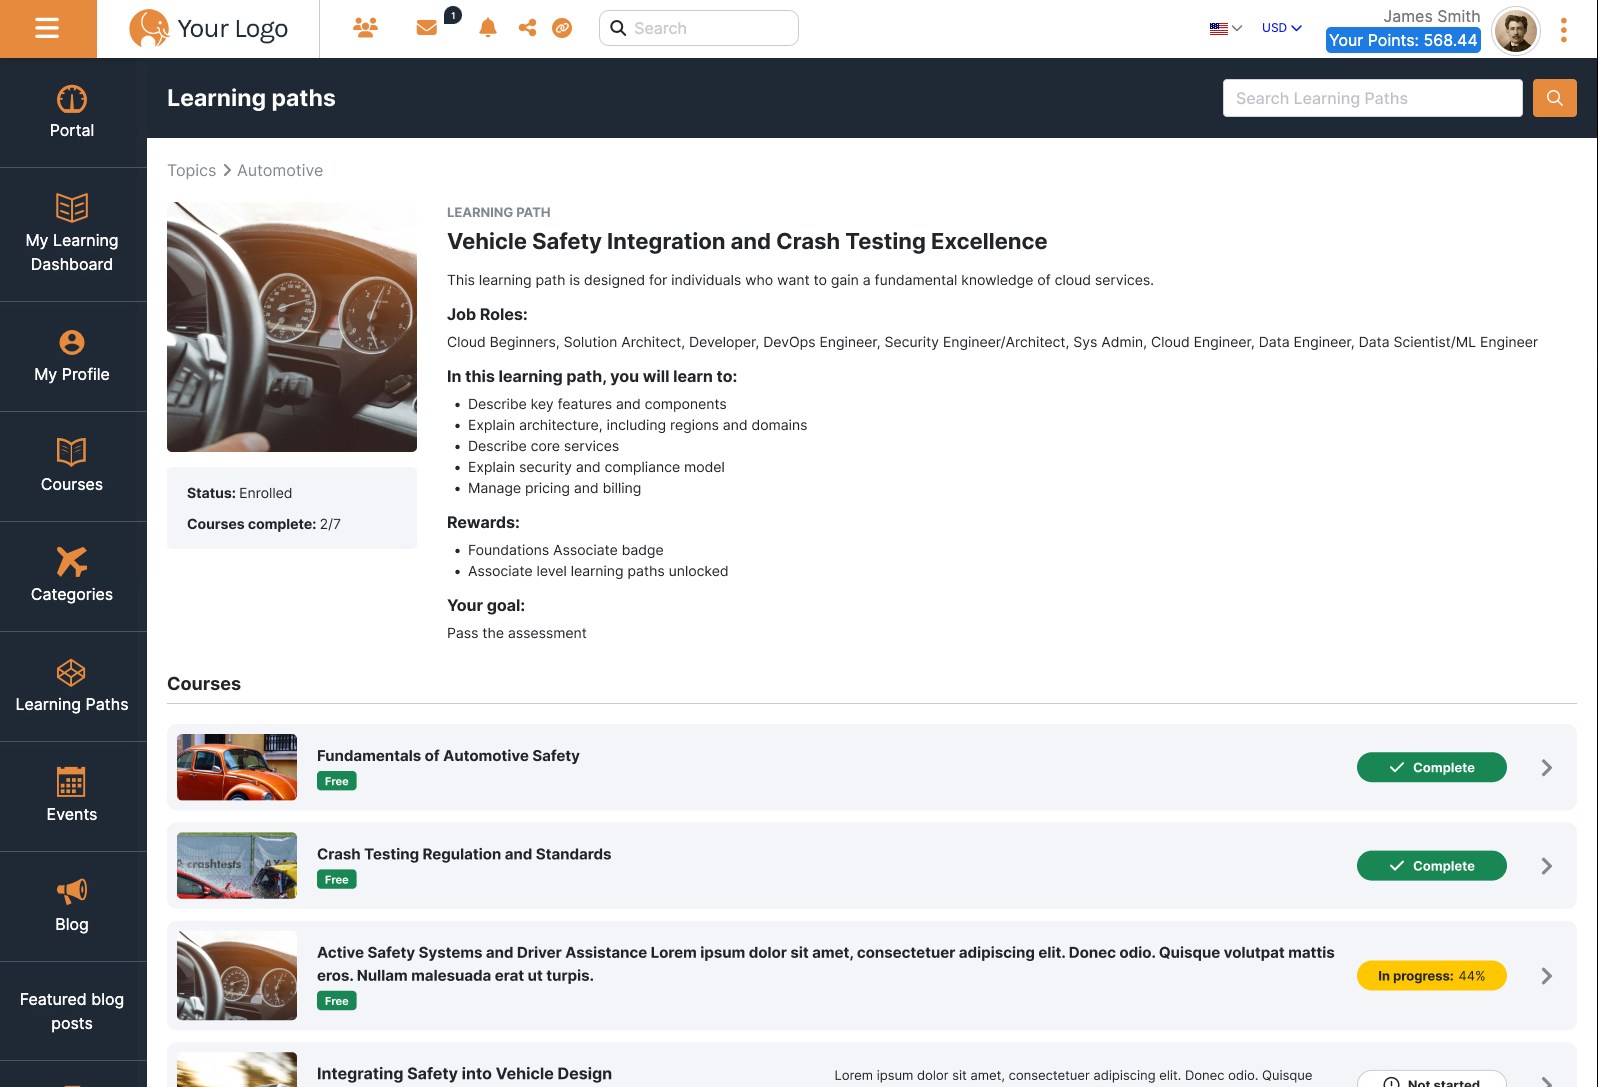Expand the language flag dropdown

click(1225, 28)
